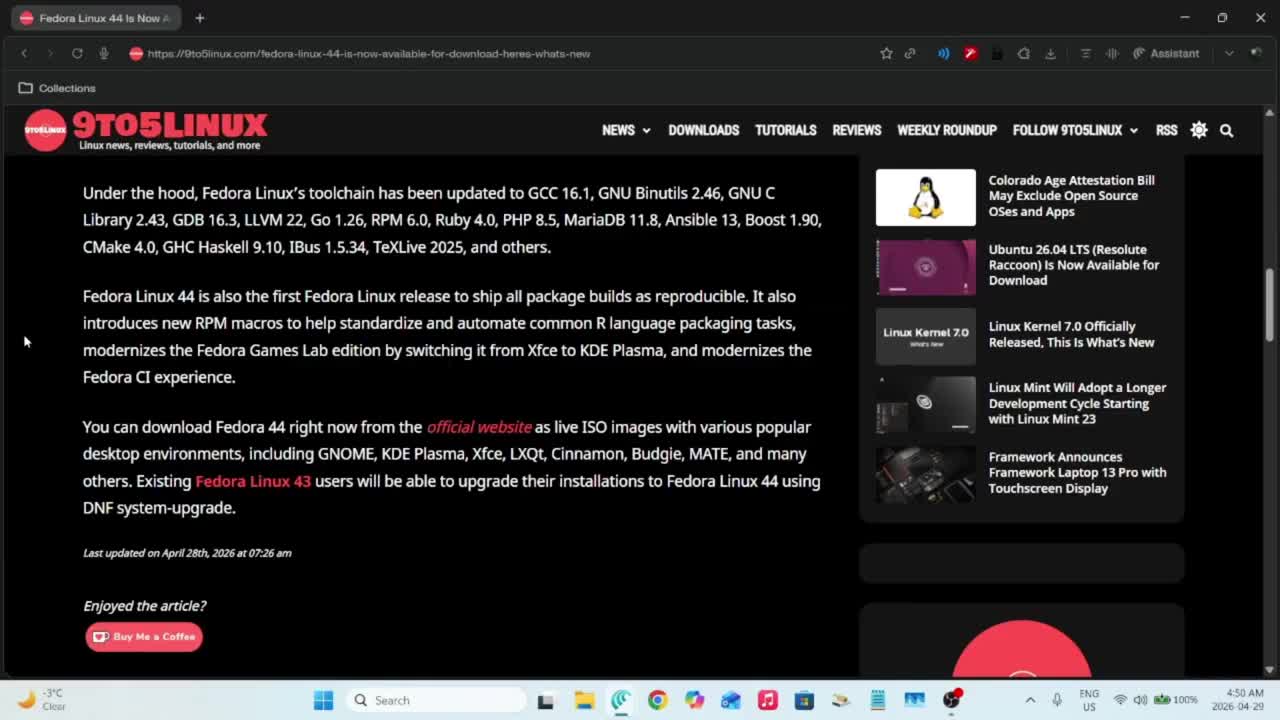Open the REVIEWS menu item
This screenshot has height=720, width=1280.
856,130
